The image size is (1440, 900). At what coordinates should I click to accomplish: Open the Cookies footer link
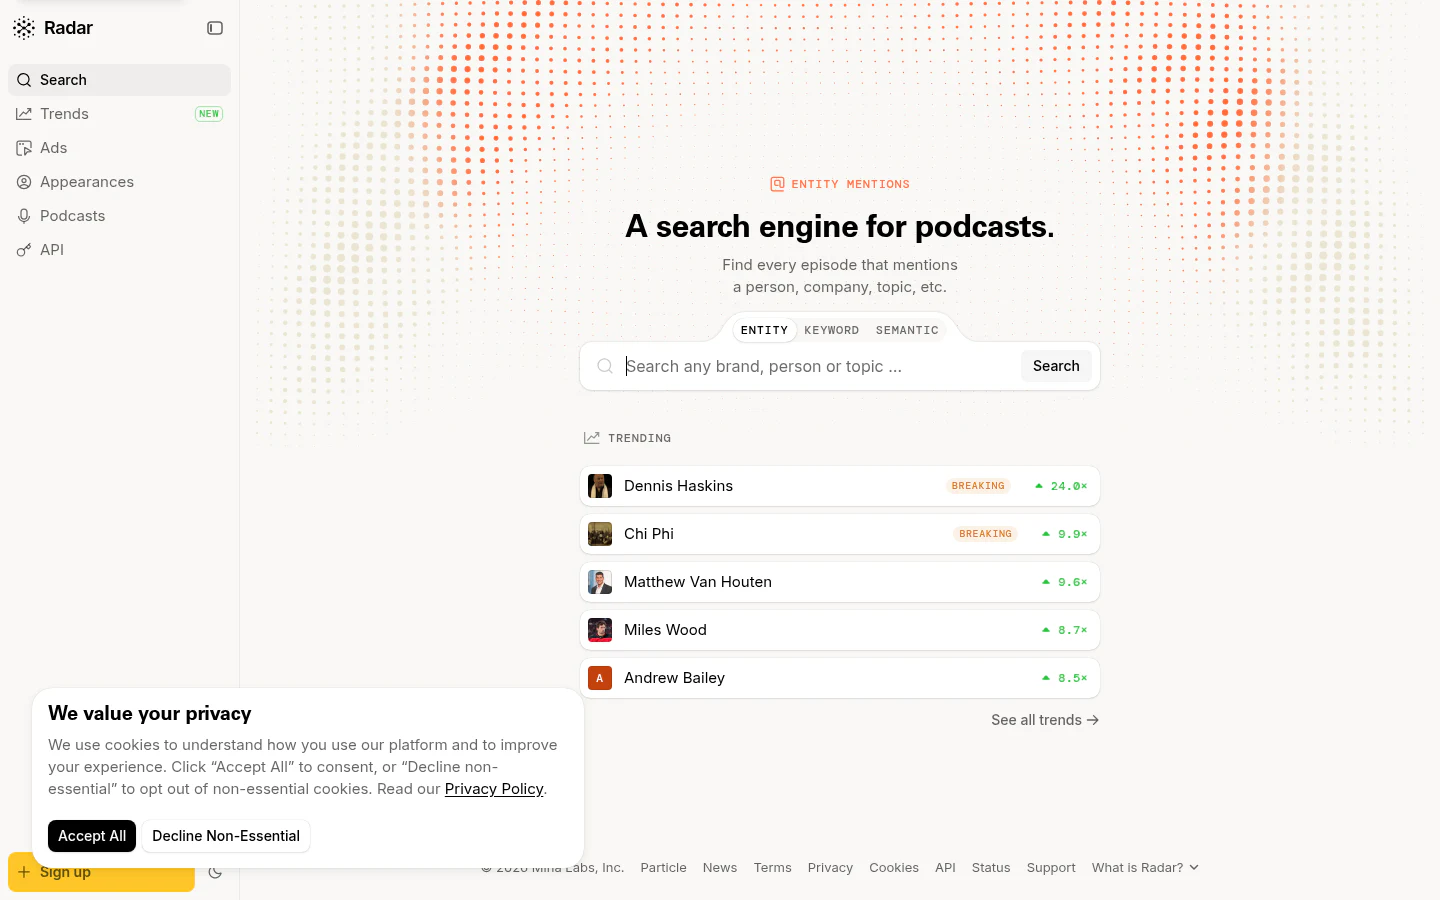894,868
